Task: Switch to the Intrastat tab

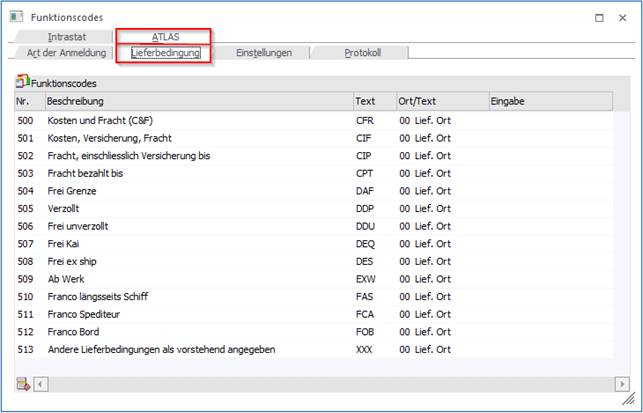Action: point(67,37)
